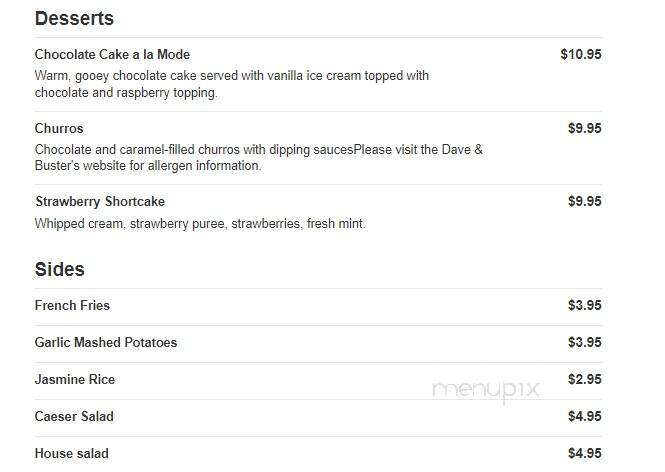Click the menupix watermark logo

486,391
